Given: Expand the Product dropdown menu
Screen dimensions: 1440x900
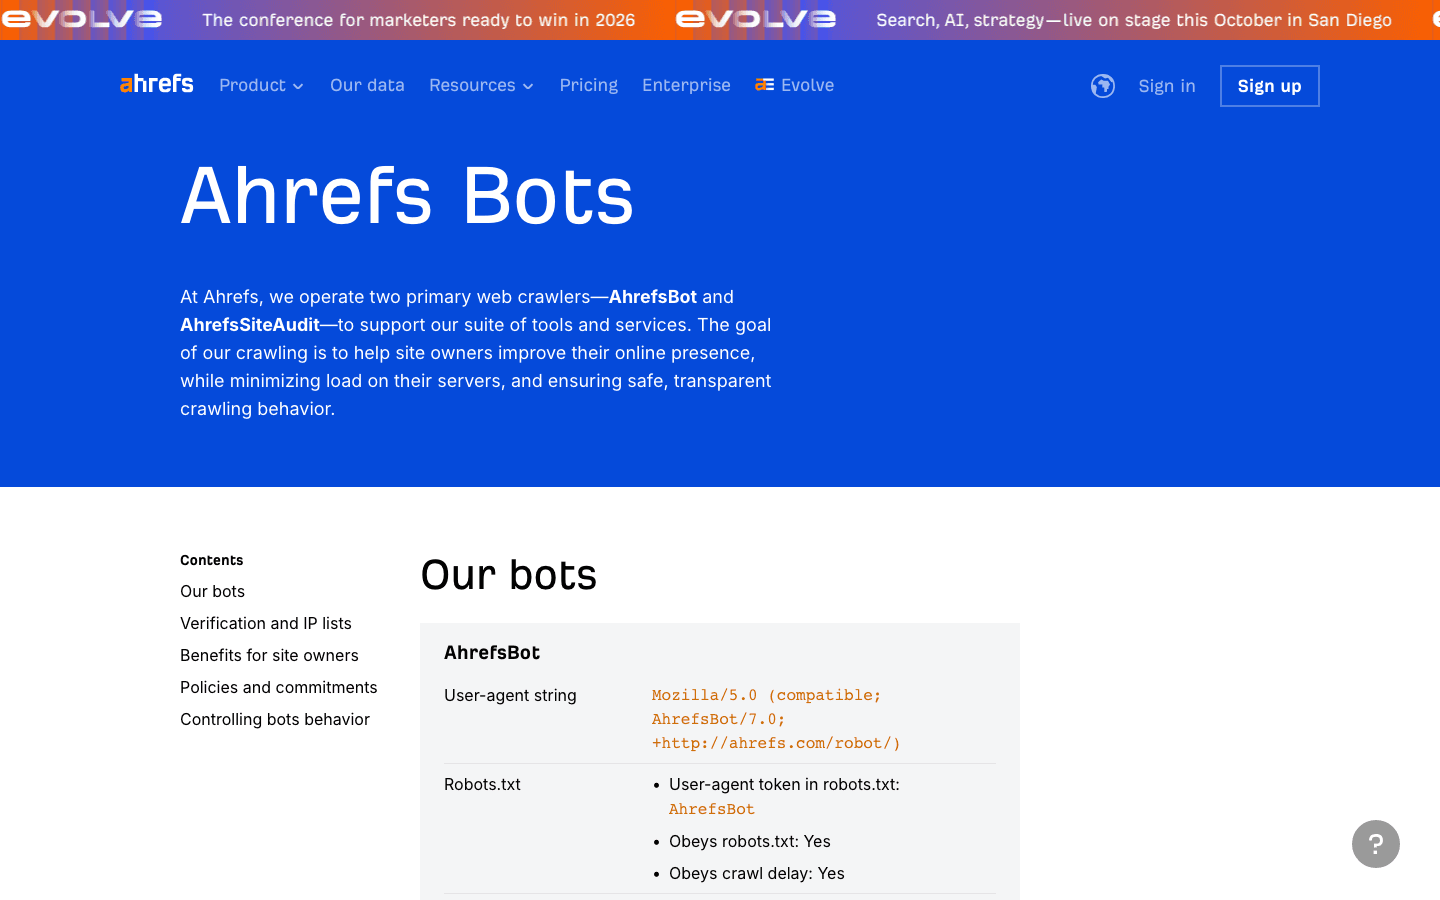Looking at the screenshot, I should (x=261, y=85).
